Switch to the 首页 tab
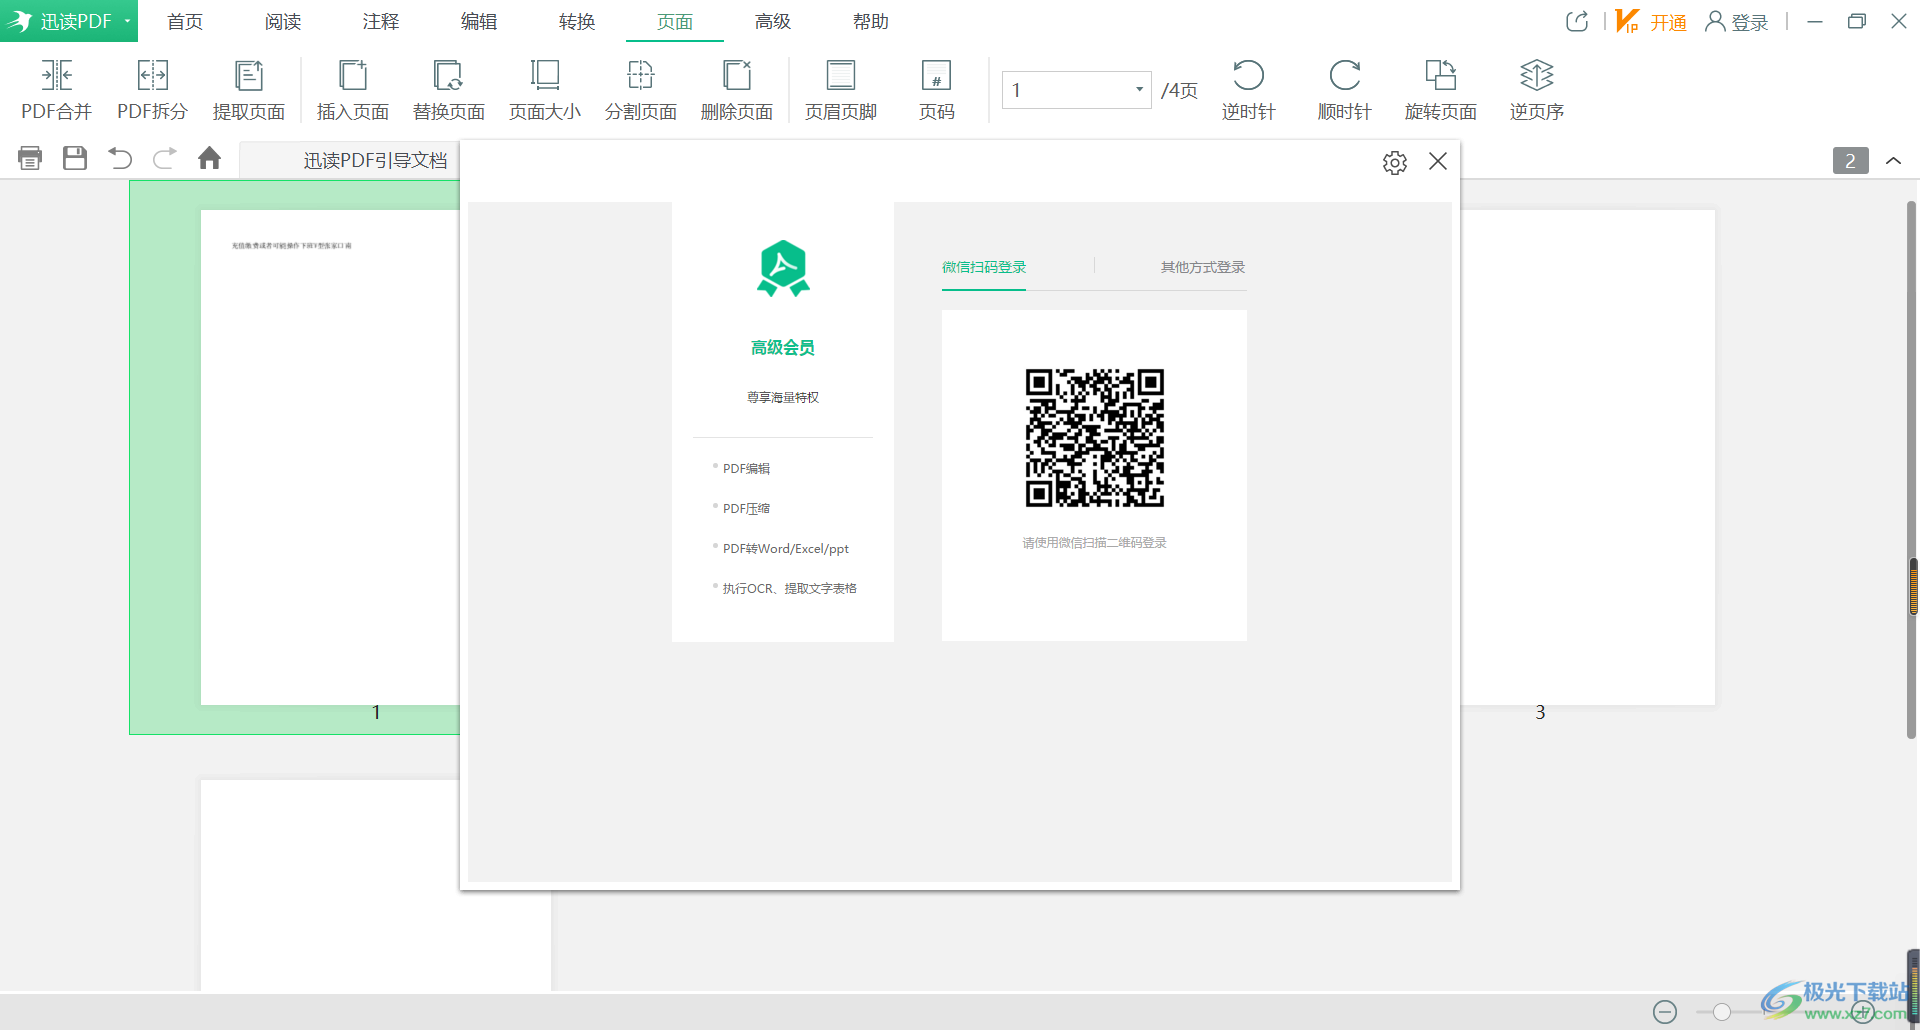 tap(185, 21)
